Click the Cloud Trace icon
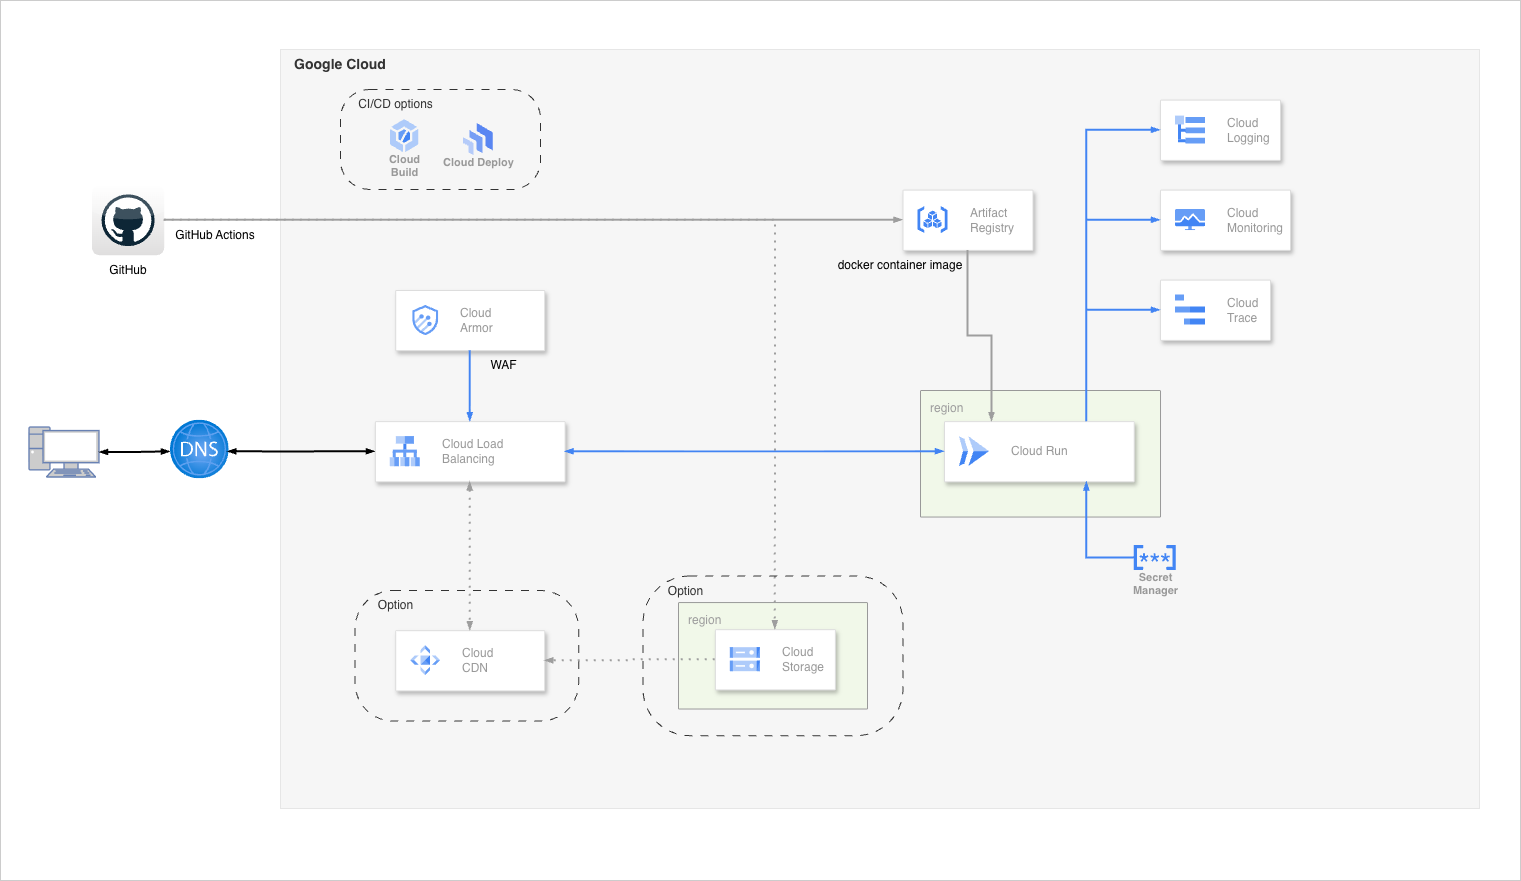The height and width of the screenshot is (881, 1521). [1190, 310]
